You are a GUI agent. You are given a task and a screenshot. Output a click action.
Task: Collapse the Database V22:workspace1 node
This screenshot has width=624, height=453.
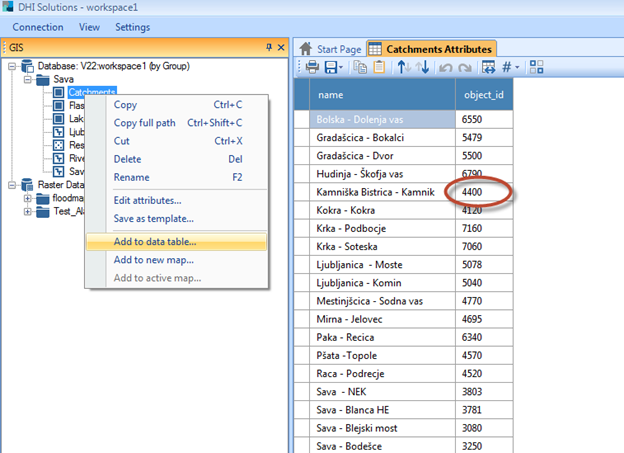(x=12, y=66)
